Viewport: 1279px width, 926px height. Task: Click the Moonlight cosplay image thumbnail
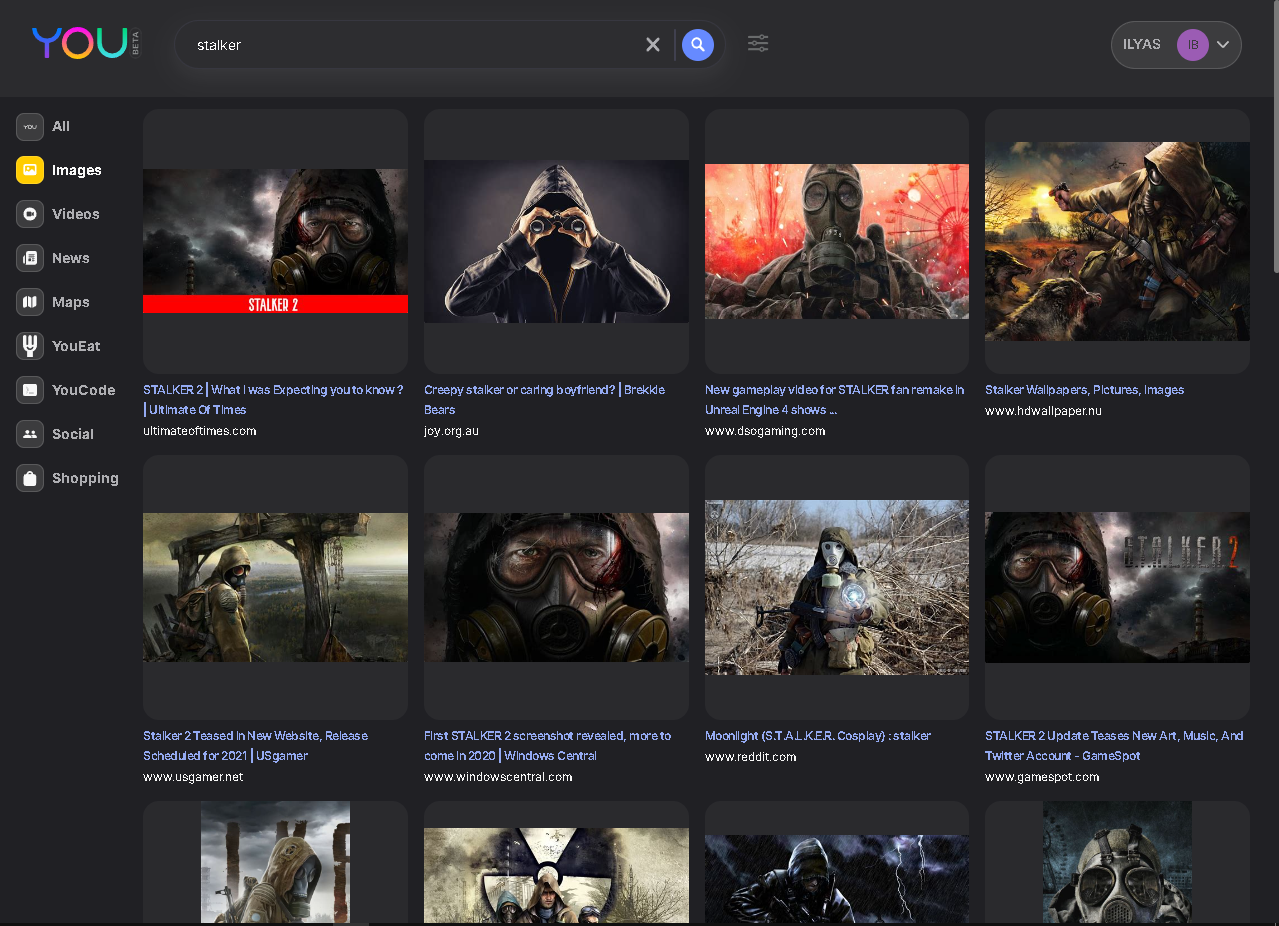click(x=836, y=587)
